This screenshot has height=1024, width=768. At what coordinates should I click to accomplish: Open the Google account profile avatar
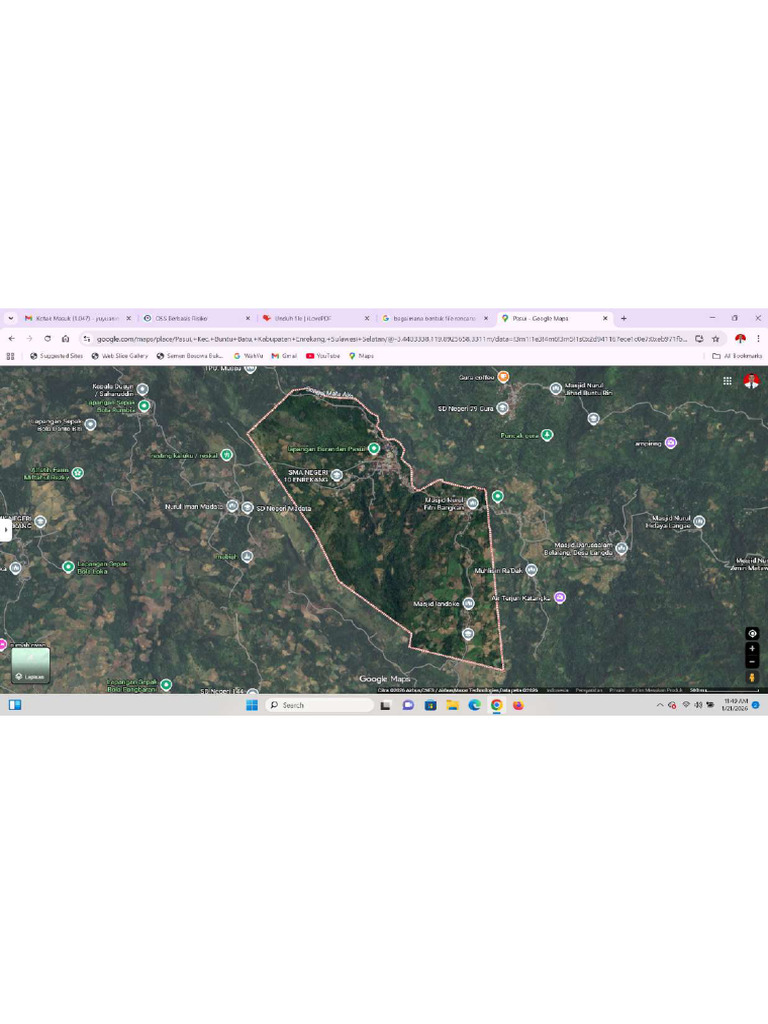point(751,381)
